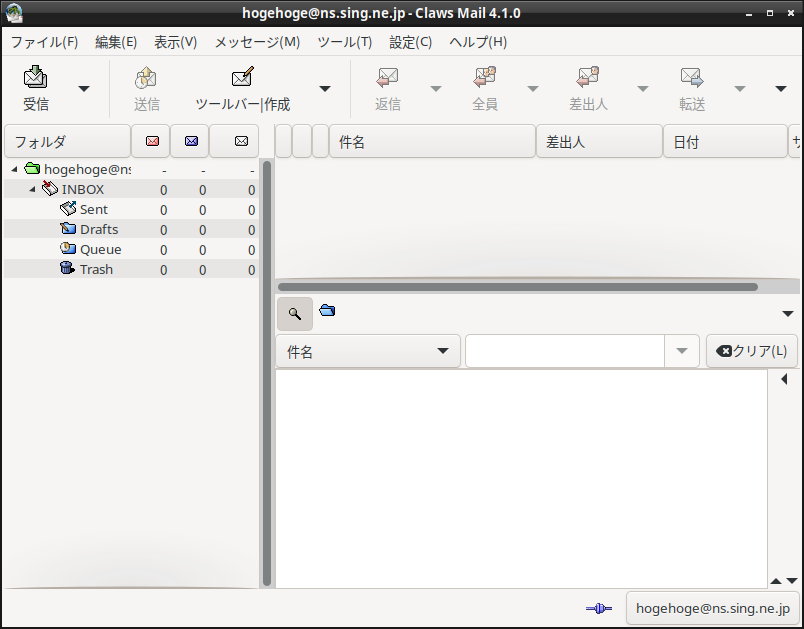804x629 pixels.
Task: Open the search history dropdown arrow
Action: pyautogui.click(x=682, y=351)
